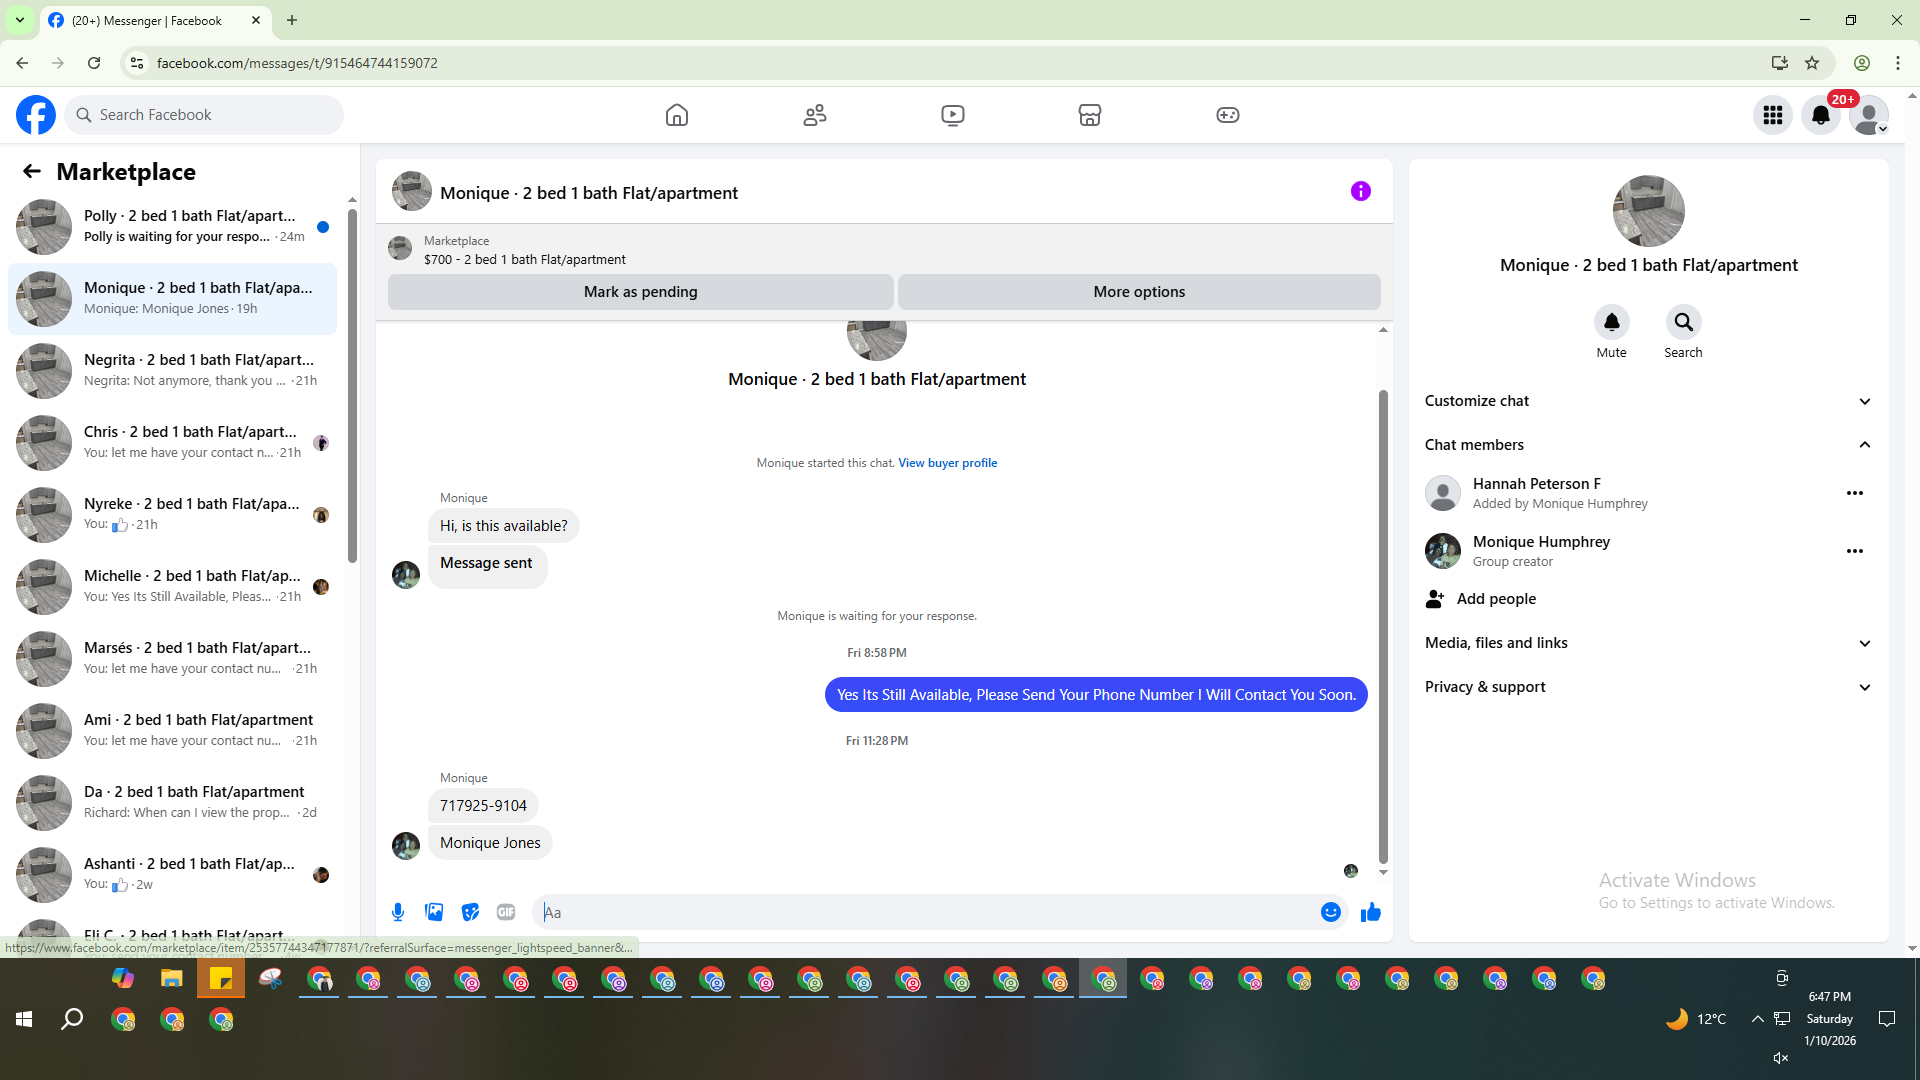Expand Privacy & support section
Screen dimensions: 1920x1080
click(x=1864, y=687)
